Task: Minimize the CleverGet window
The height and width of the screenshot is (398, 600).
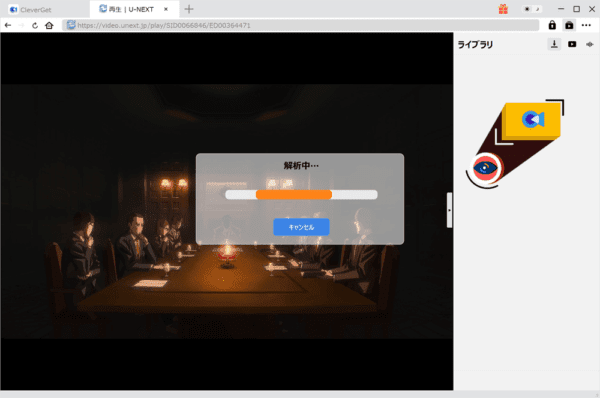Action: tap(561, 9)
